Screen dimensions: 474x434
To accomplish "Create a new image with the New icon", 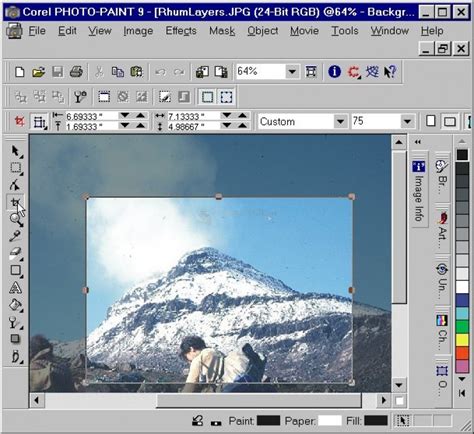I will (20, 72).
